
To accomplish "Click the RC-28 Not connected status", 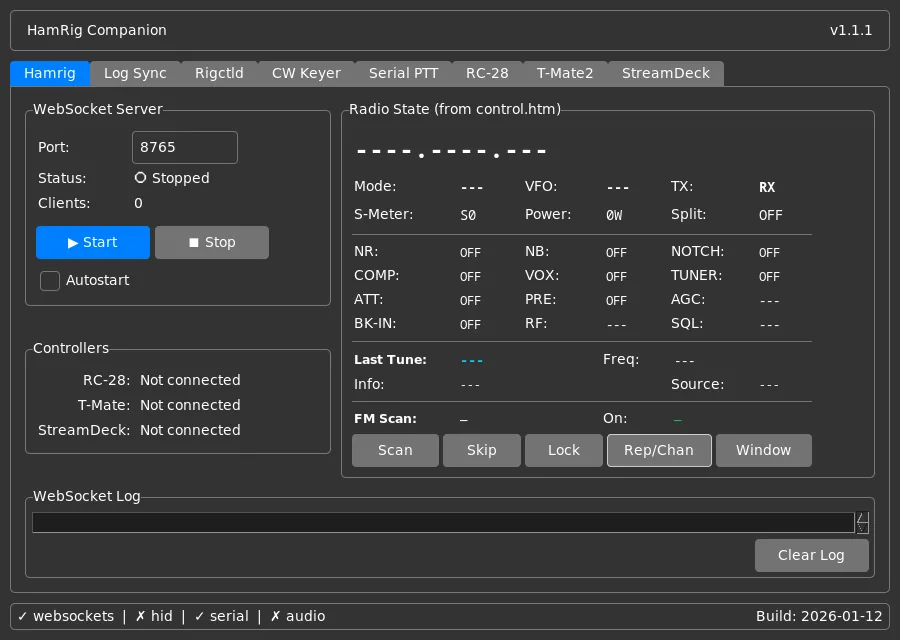I will point(190,380).
